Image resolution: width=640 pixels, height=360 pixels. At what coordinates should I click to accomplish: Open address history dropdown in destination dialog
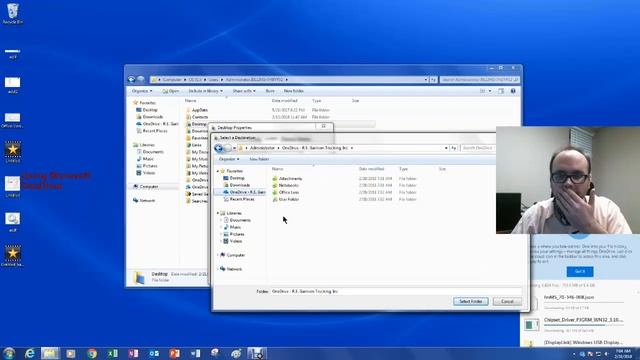(446, 148)
